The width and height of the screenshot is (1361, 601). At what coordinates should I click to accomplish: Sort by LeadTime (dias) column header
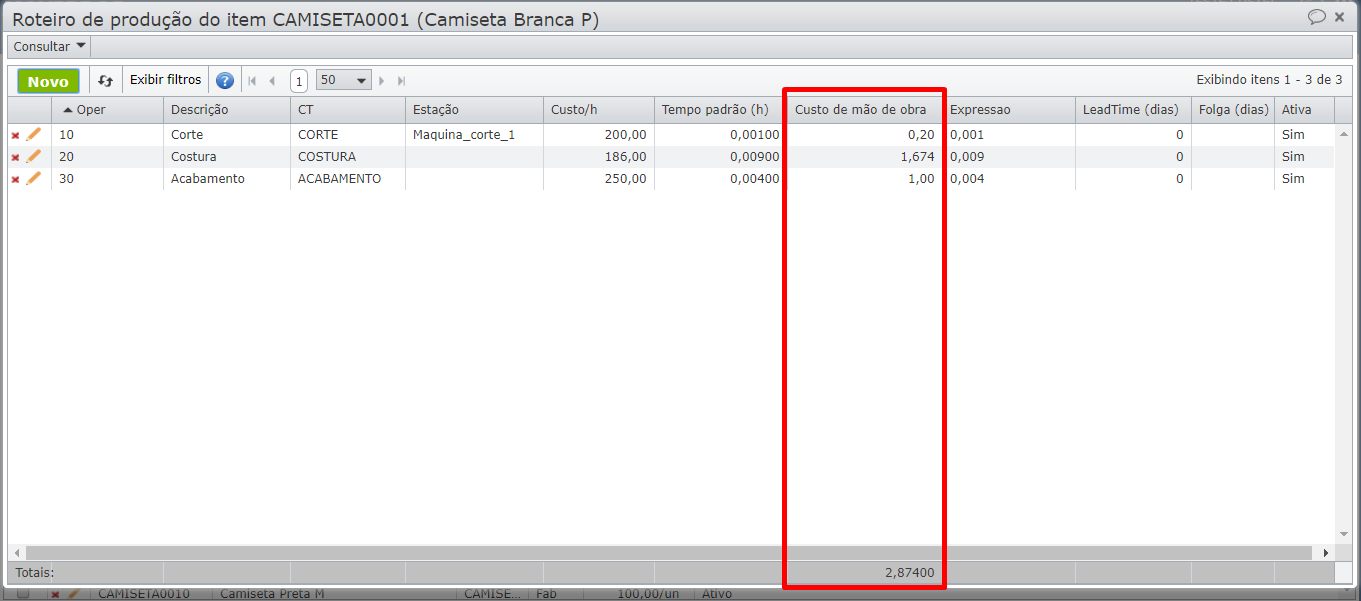1133,109
